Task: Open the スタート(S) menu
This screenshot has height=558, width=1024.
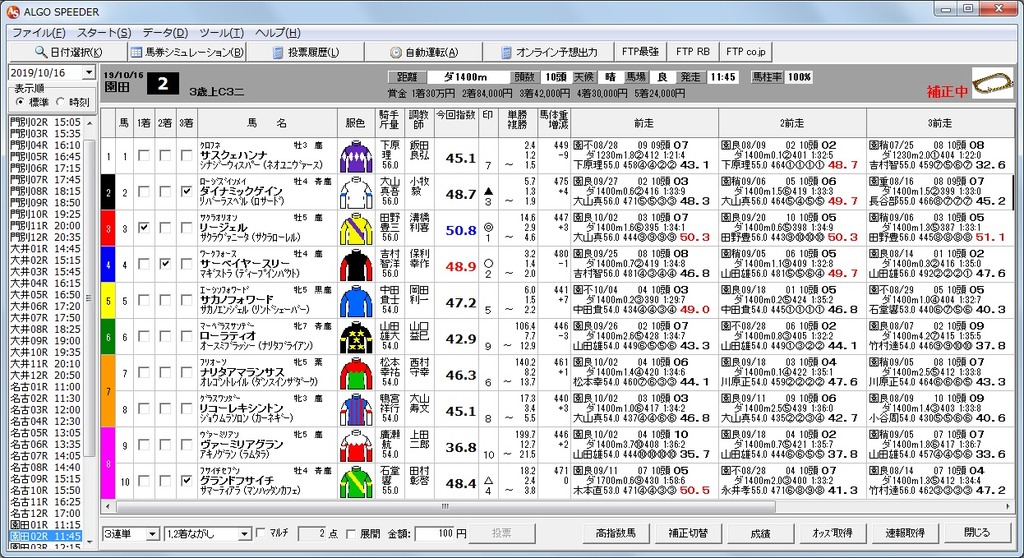Action: click(104, 32)
